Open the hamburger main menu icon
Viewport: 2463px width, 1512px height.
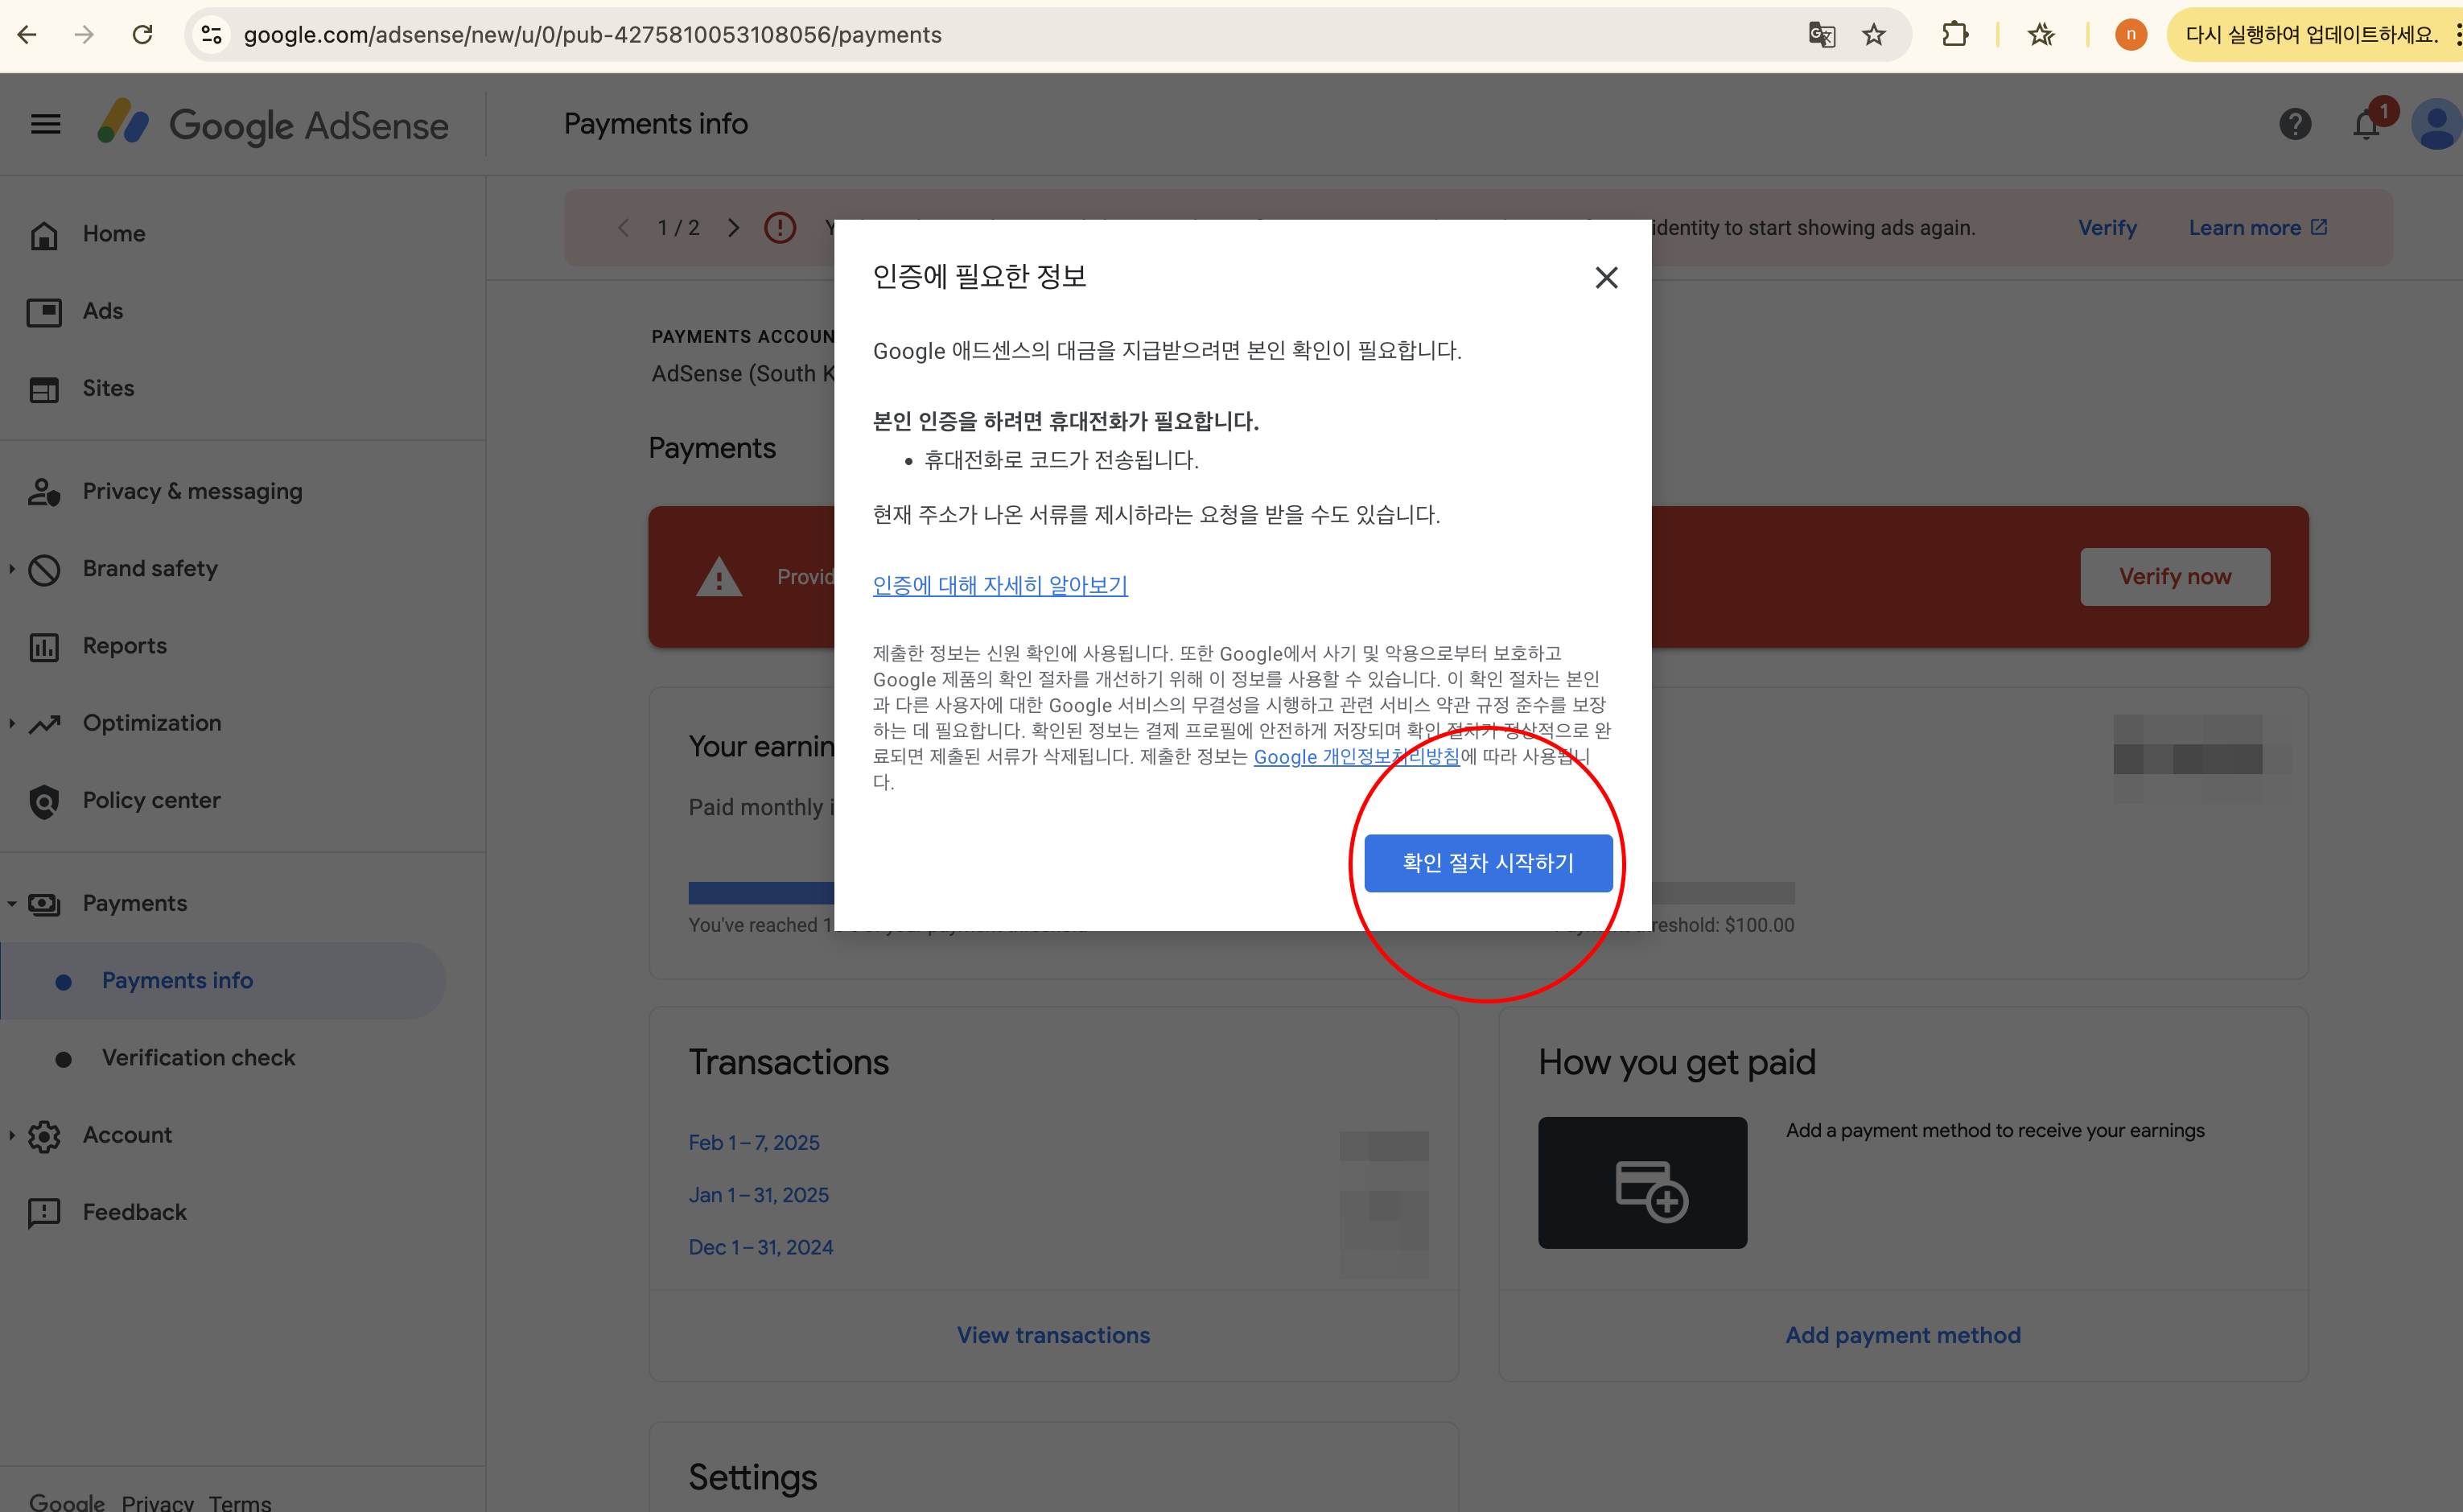(45, 124)
